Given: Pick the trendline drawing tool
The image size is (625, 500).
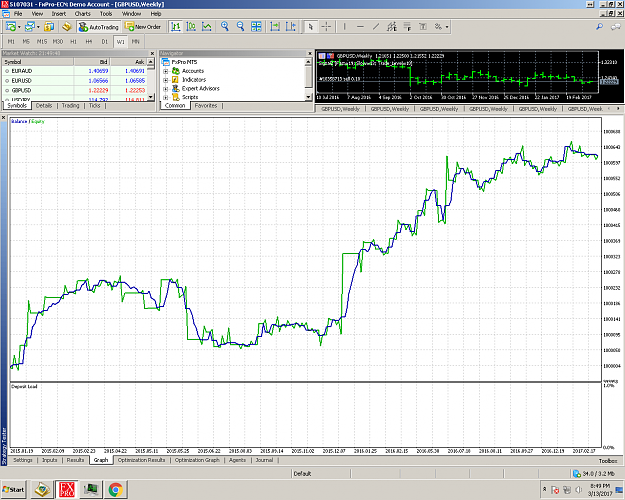Looking at the screenshot, I should point(376,27).
